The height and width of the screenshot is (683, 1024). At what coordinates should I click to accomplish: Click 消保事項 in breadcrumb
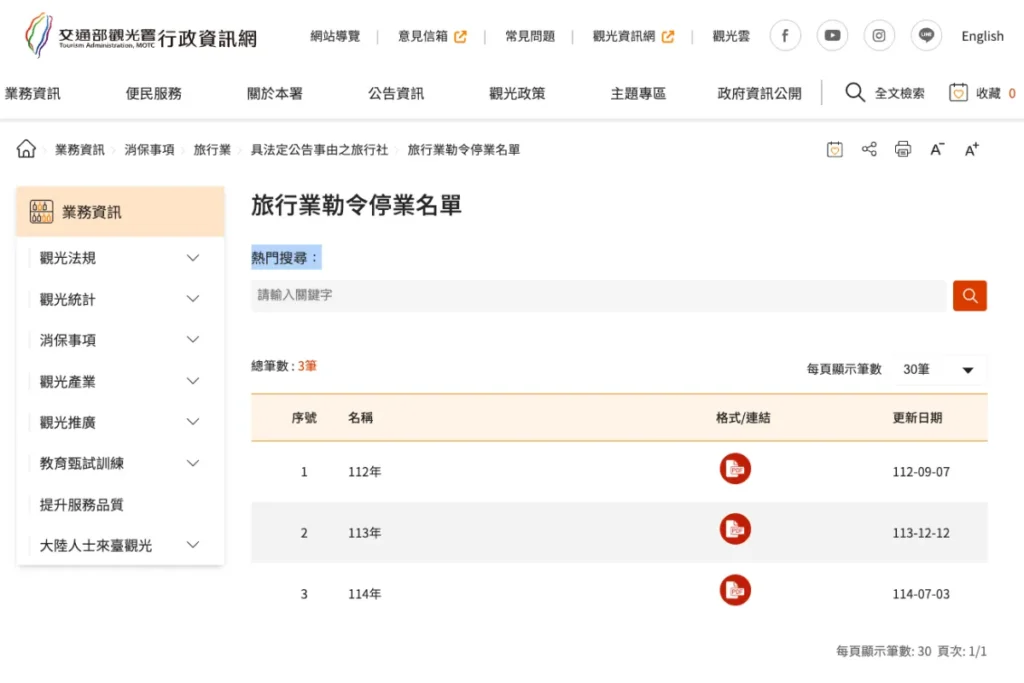click(x=150, y=150)
